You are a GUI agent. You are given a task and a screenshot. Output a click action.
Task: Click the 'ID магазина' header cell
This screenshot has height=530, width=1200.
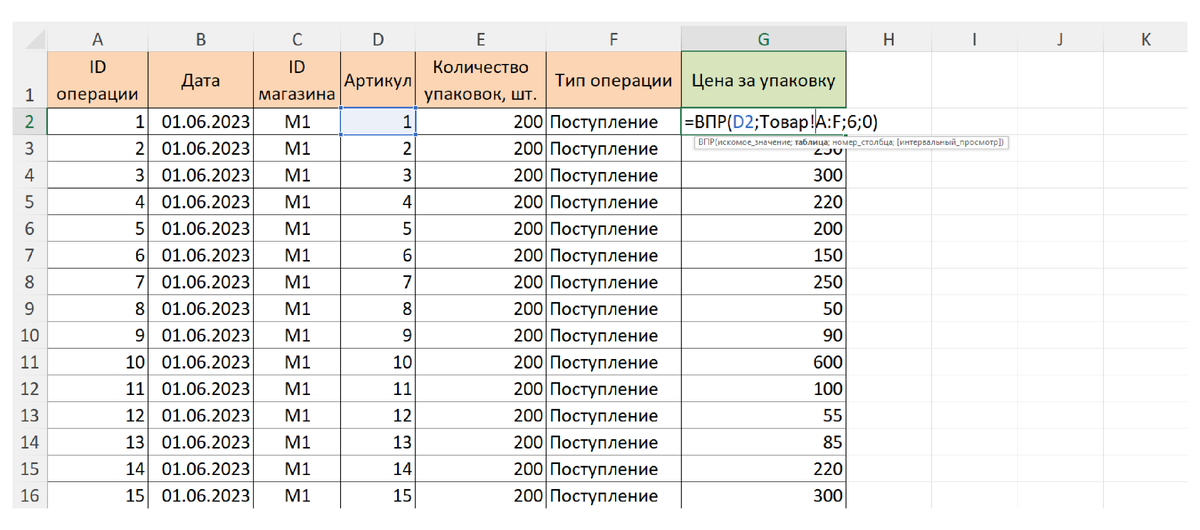pyautogui.click(x=297, y=79)
